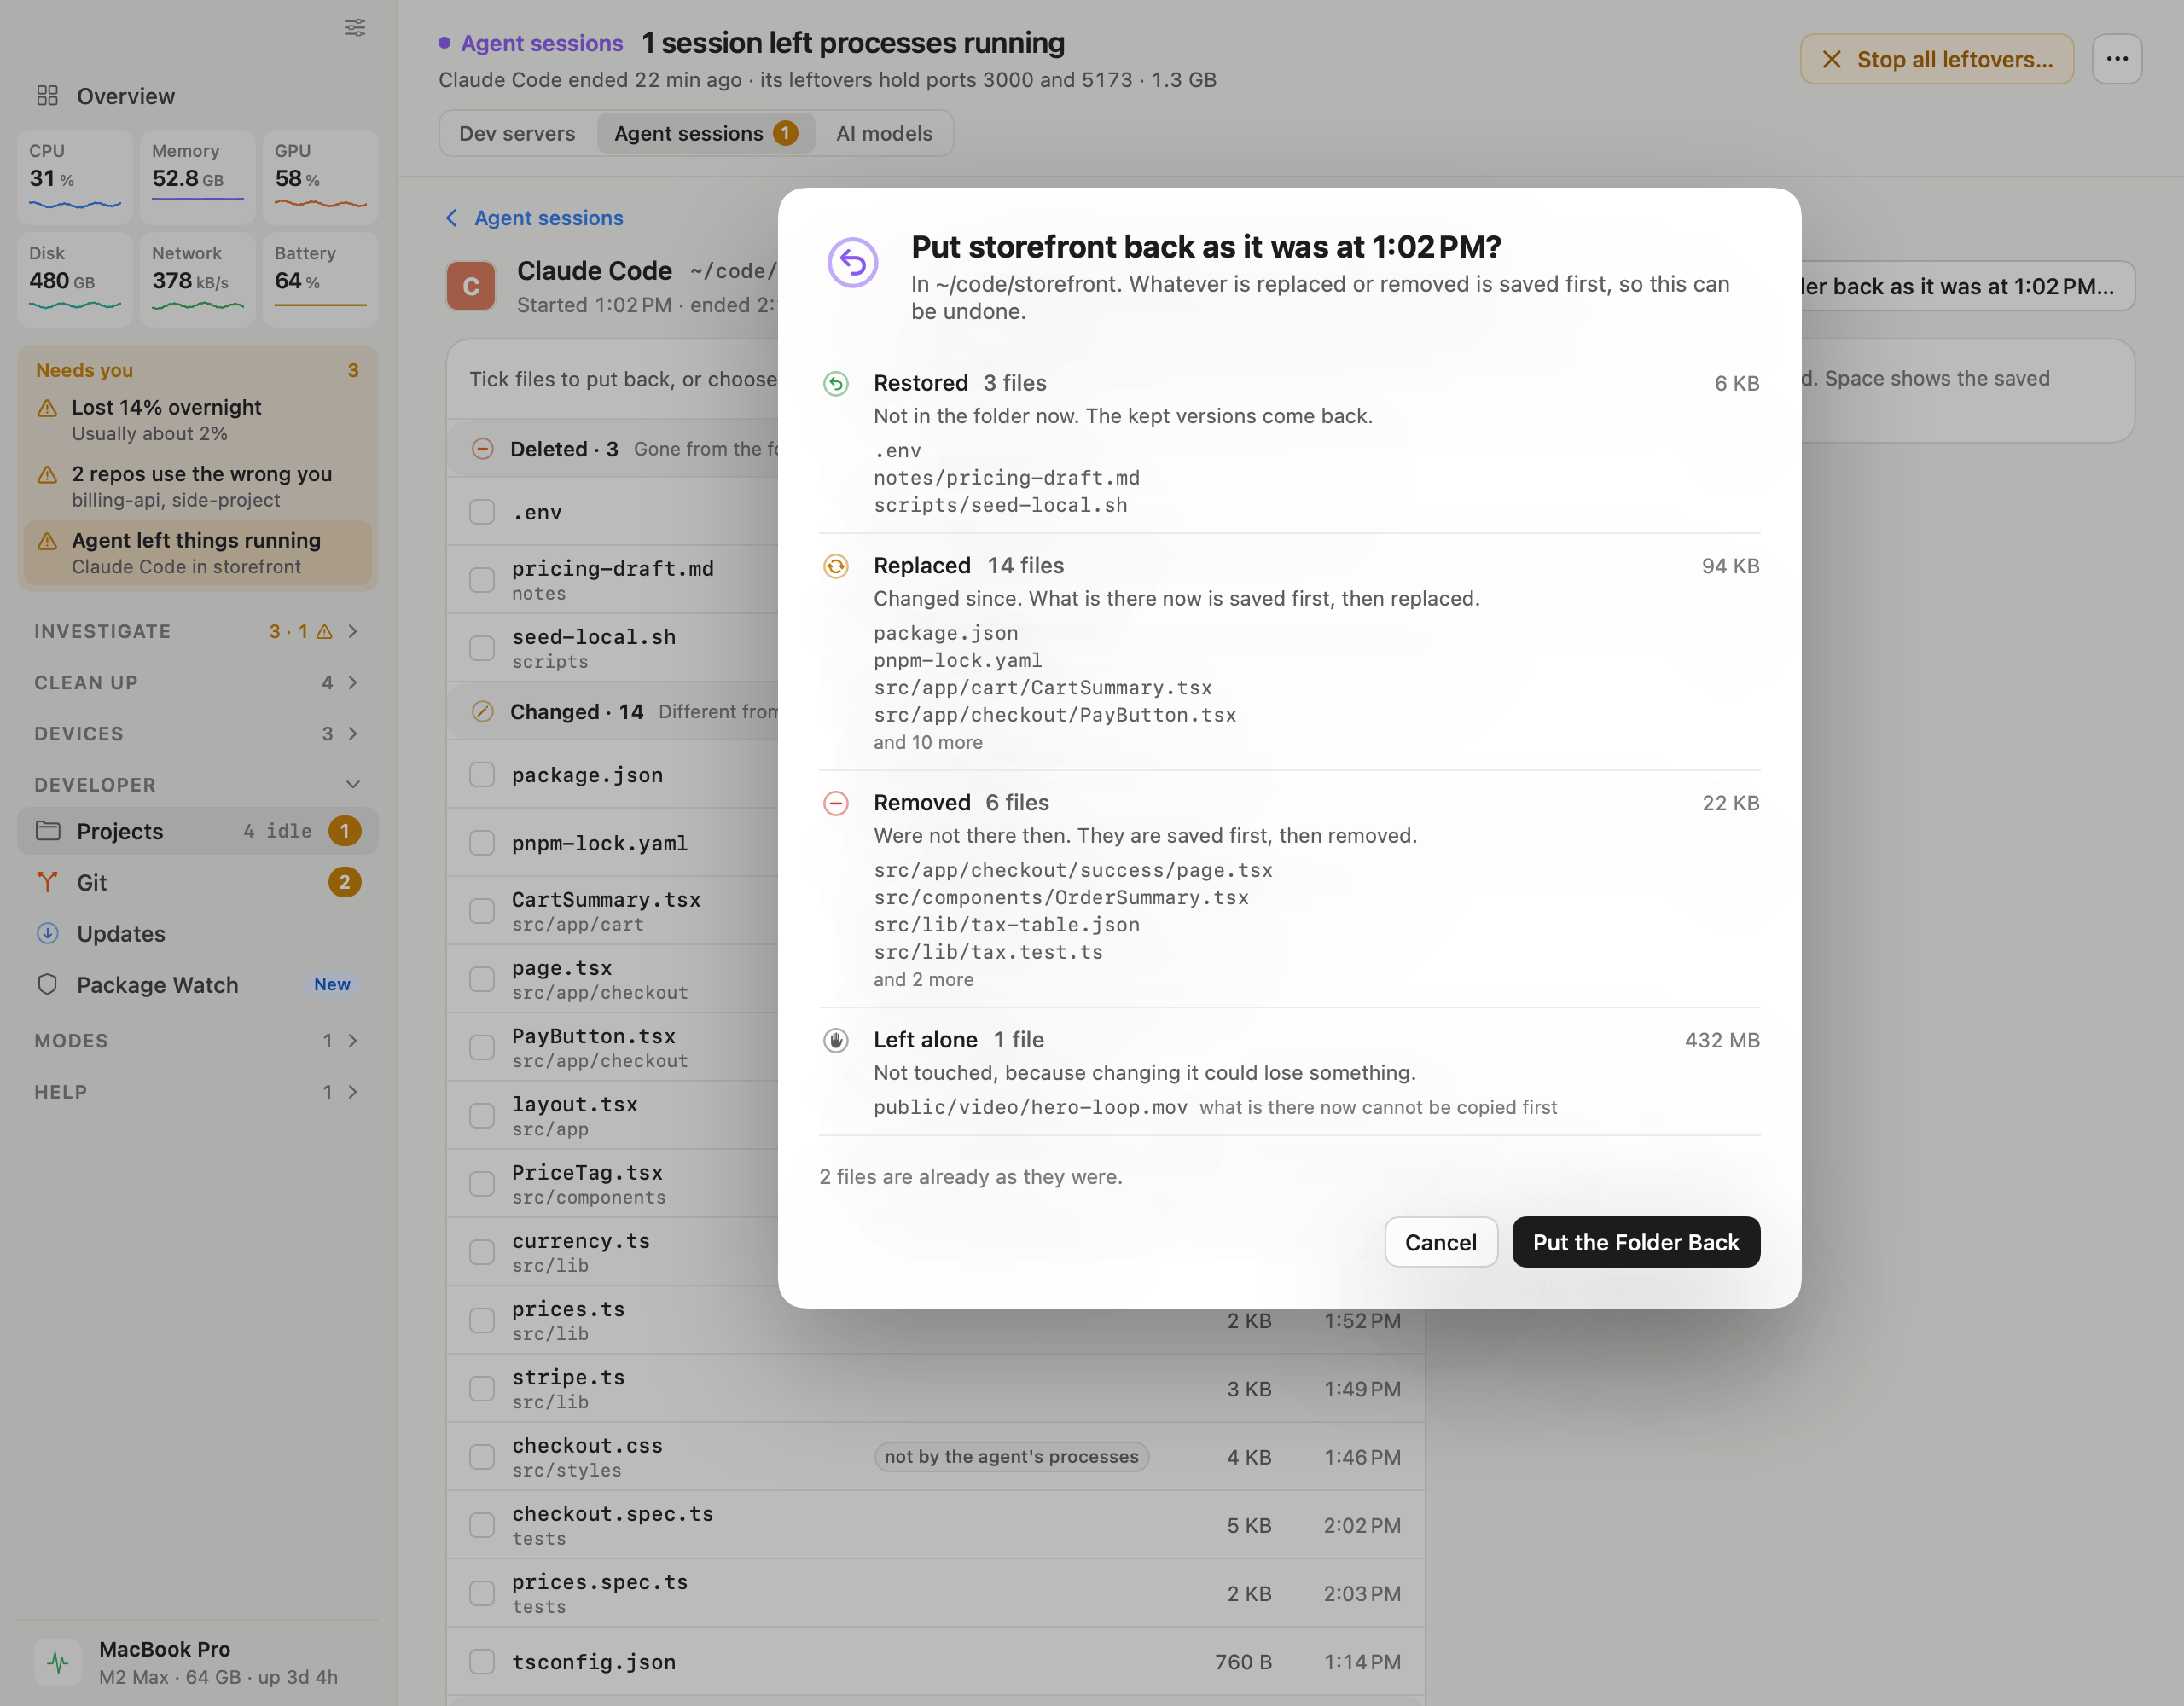The height and width of the screenshot is (1706, 2184).
Task: Click the Updates download arrow icon
Action: click(47, 933)
